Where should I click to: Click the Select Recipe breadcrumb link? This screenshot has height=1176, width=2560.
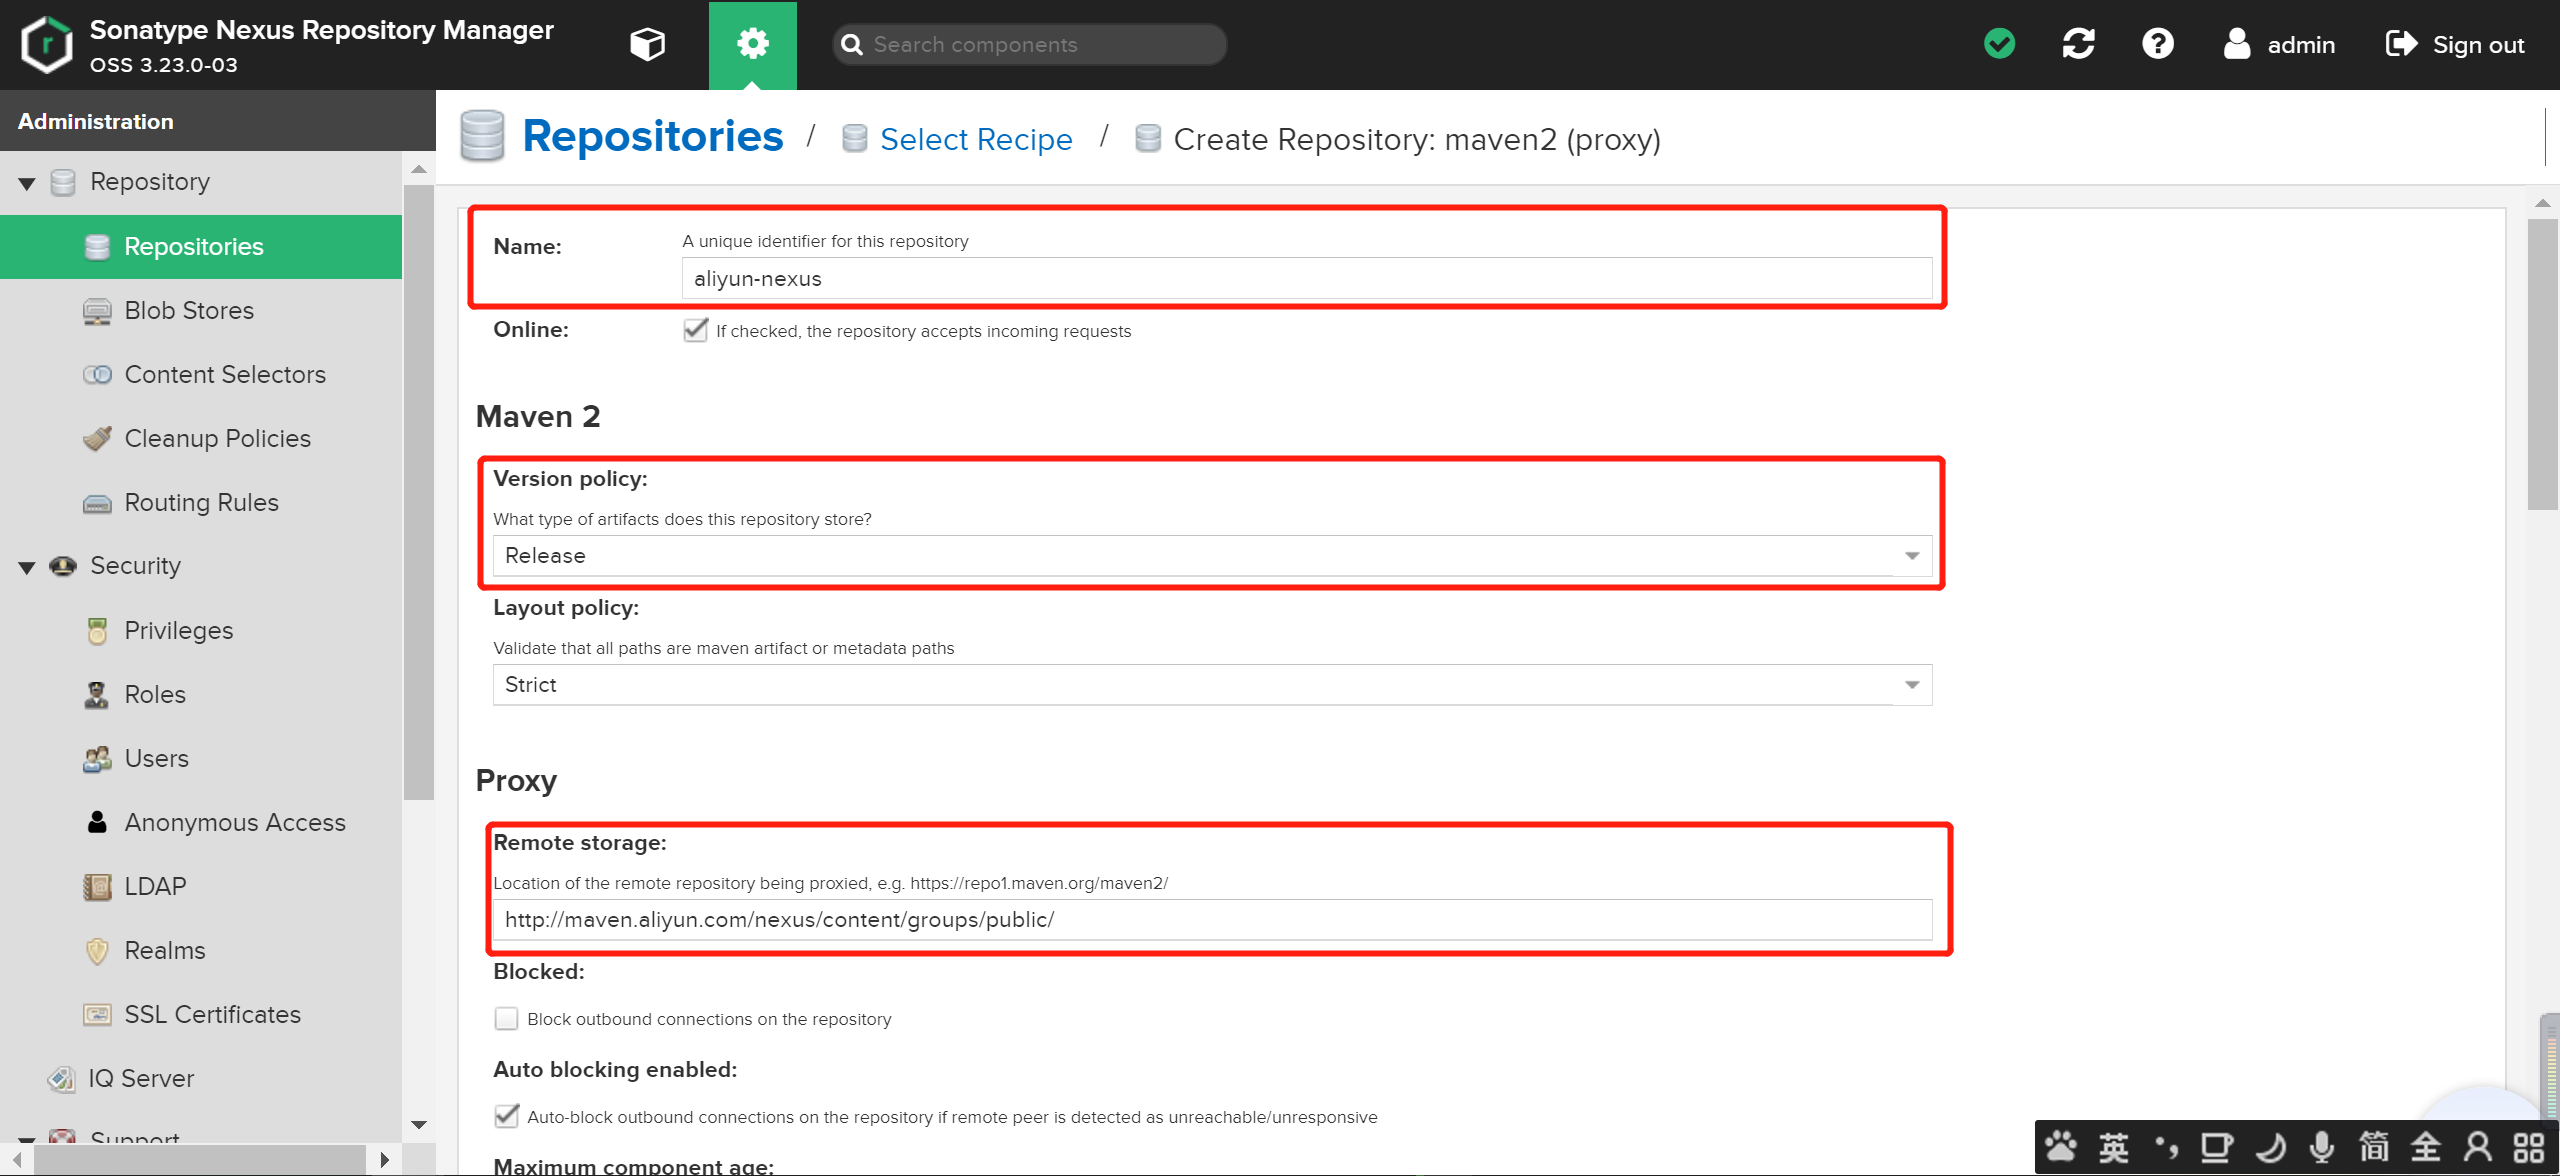coord(975,139)
